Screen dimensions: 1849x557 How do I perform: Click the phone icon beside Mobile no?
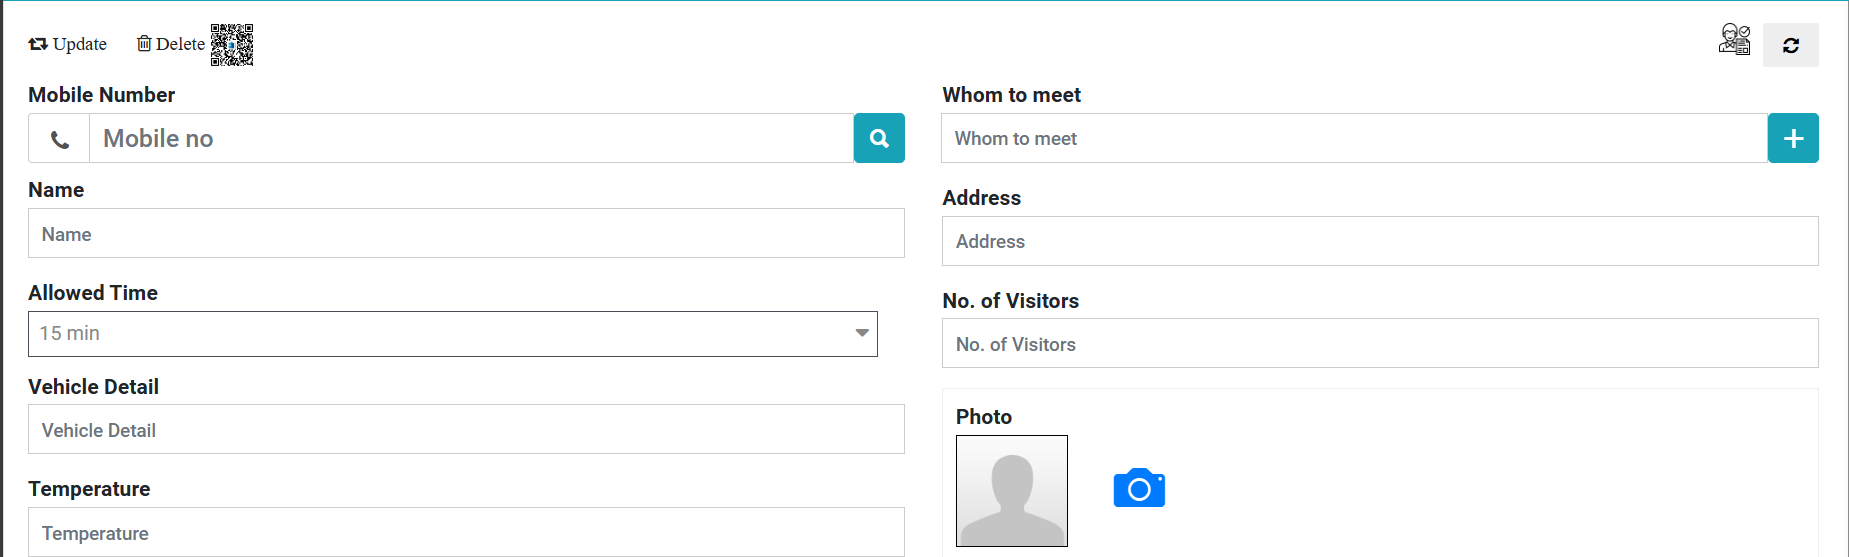tap(60, 139)
